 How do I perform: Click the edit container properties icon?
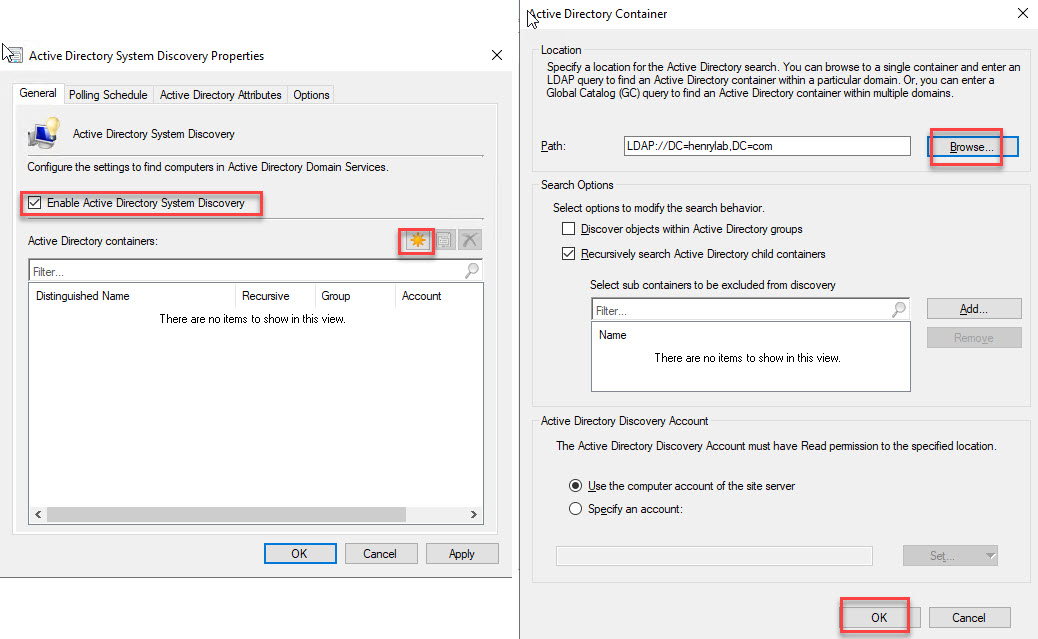pos(445,241)
